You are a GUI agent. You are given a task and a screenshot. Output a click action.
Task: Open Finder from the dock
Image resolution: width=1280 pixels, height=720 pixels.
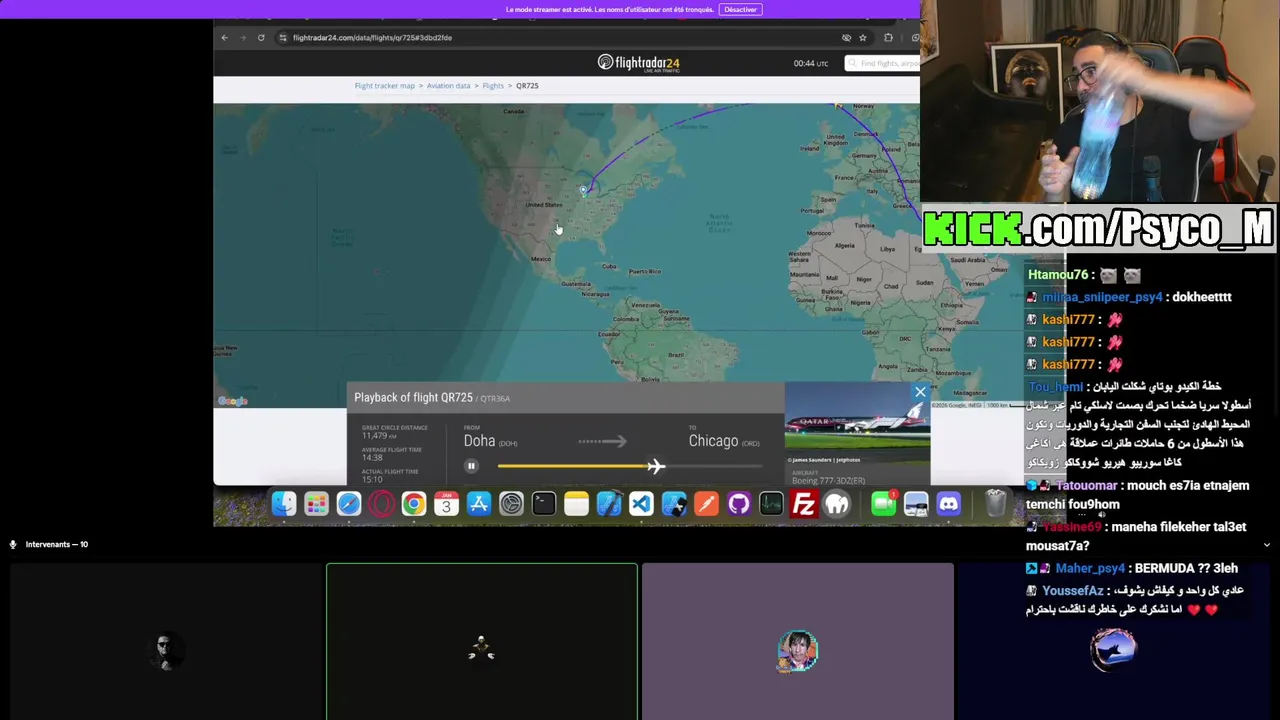[x=284, y=504]
